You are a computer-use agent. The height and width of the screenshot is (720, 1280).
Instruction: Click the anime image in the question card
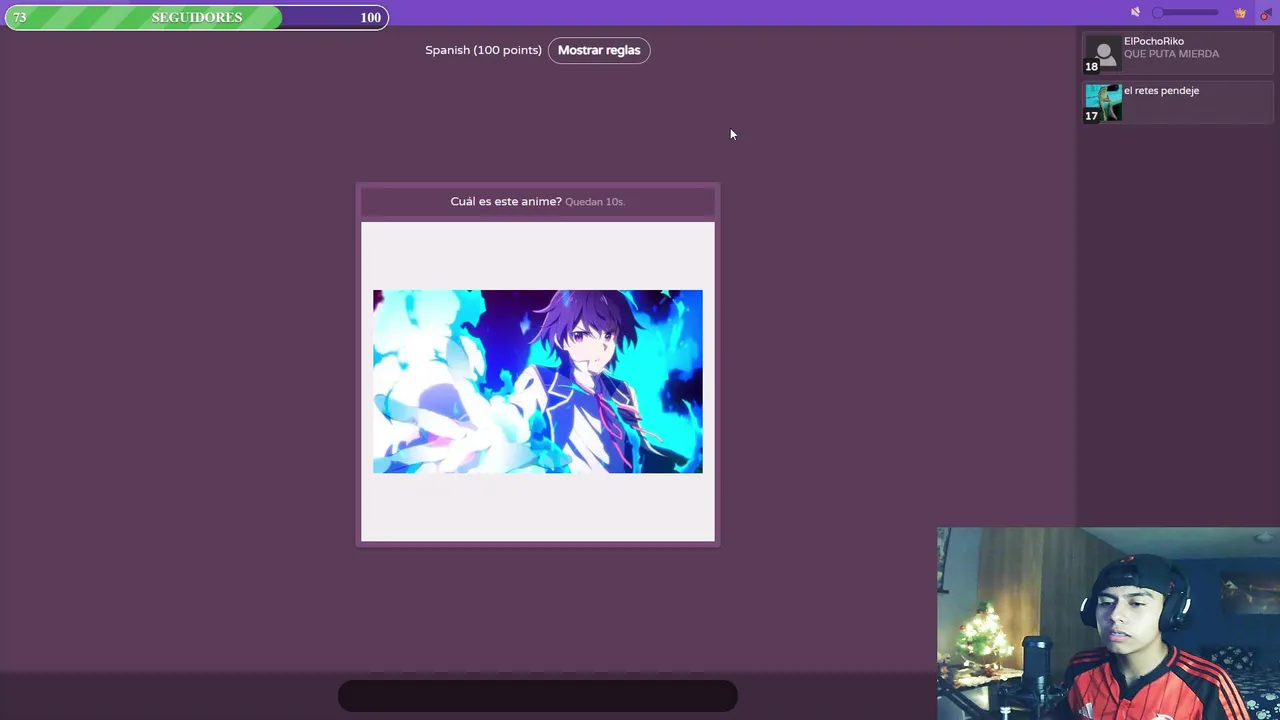click(538, 382)
